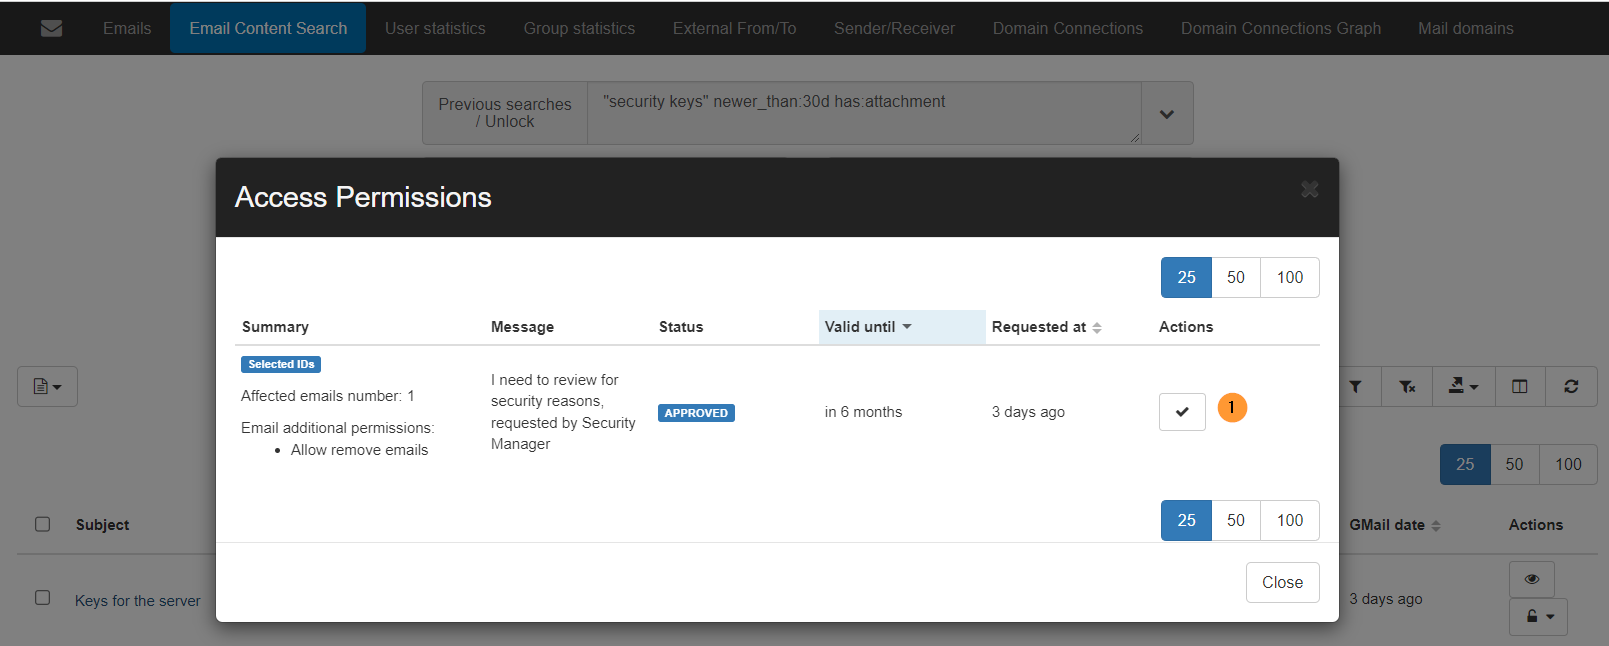The height and width of the screenshot is (646, 1609).
Task: Click the filter funnel icon
Action: click(x=1355, y=386)
